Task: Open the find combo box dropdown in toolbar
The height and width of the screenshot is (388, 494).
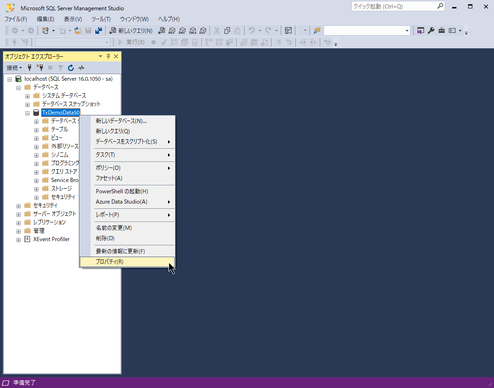Action: [x=407, y=31]
